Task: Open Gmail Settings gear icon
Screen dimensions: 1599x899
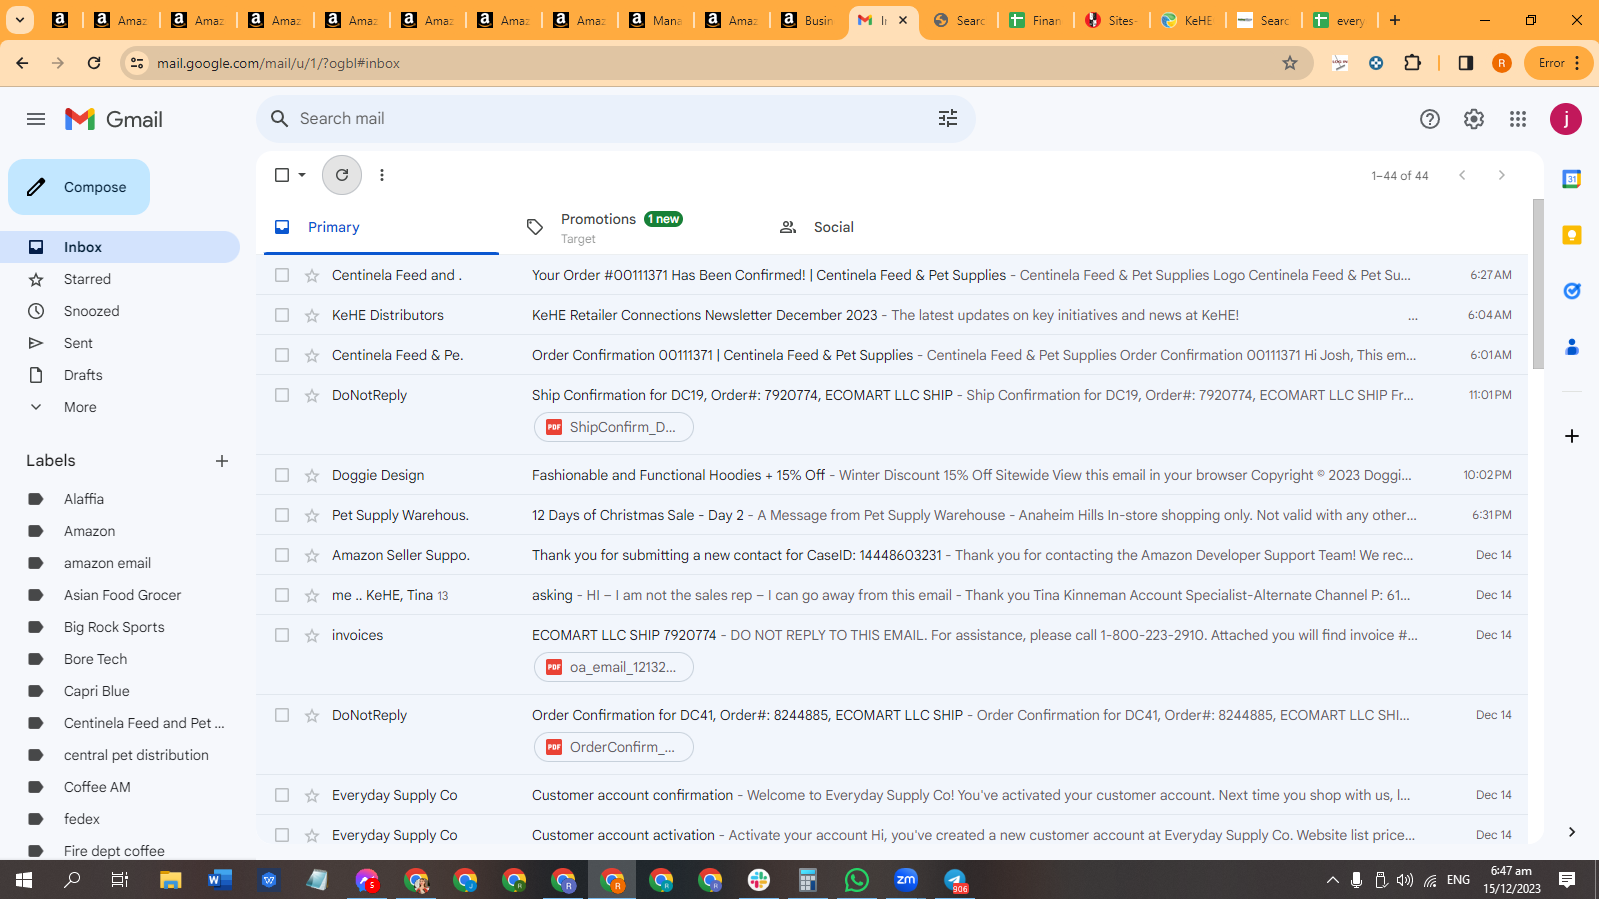Action: tap(1474, 119)
